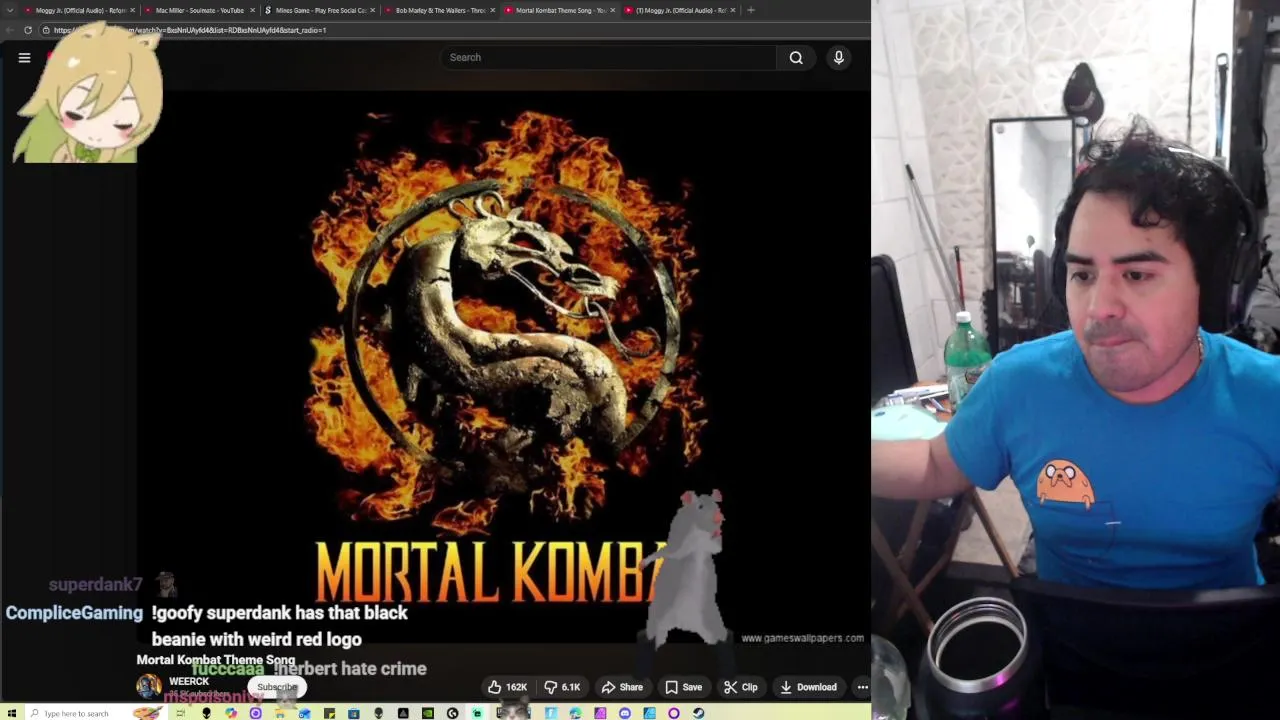Image resolution: width=1280 pixels, height=720 pixels.
Task: Open Steam from the taskbar
Action: click(698, 713)
